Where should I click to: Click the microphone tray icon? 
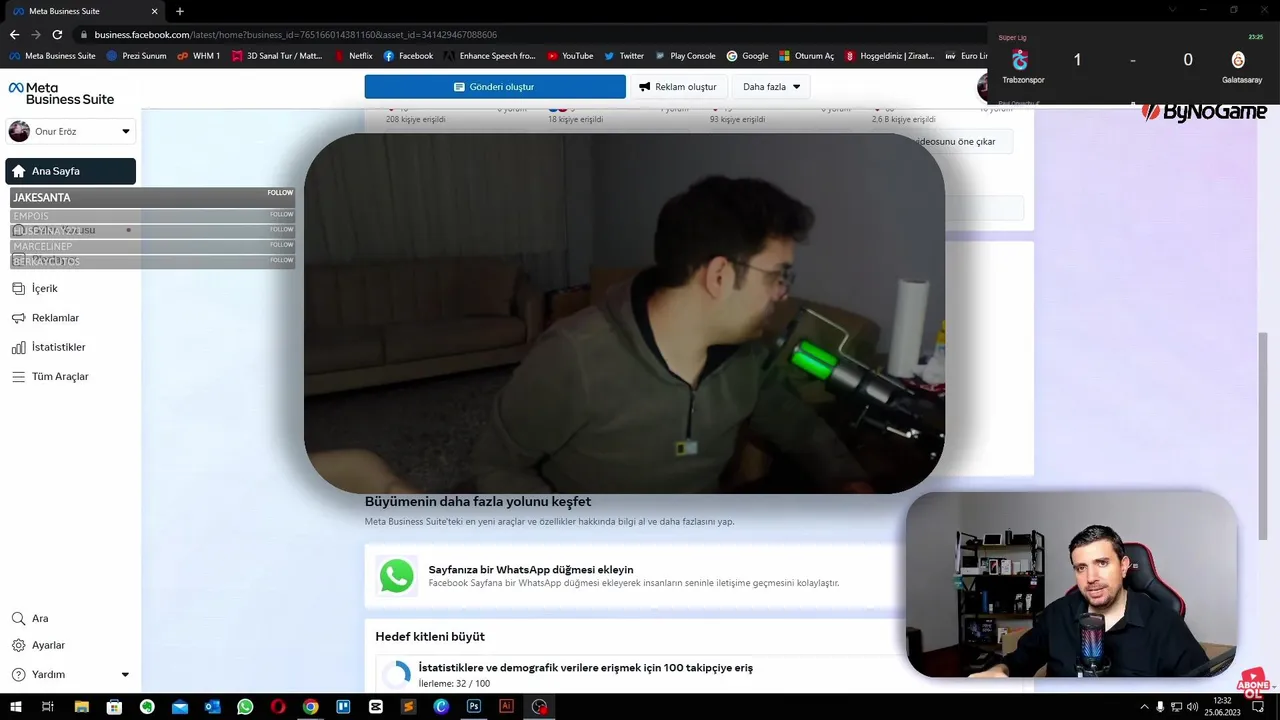[1160, 707]
